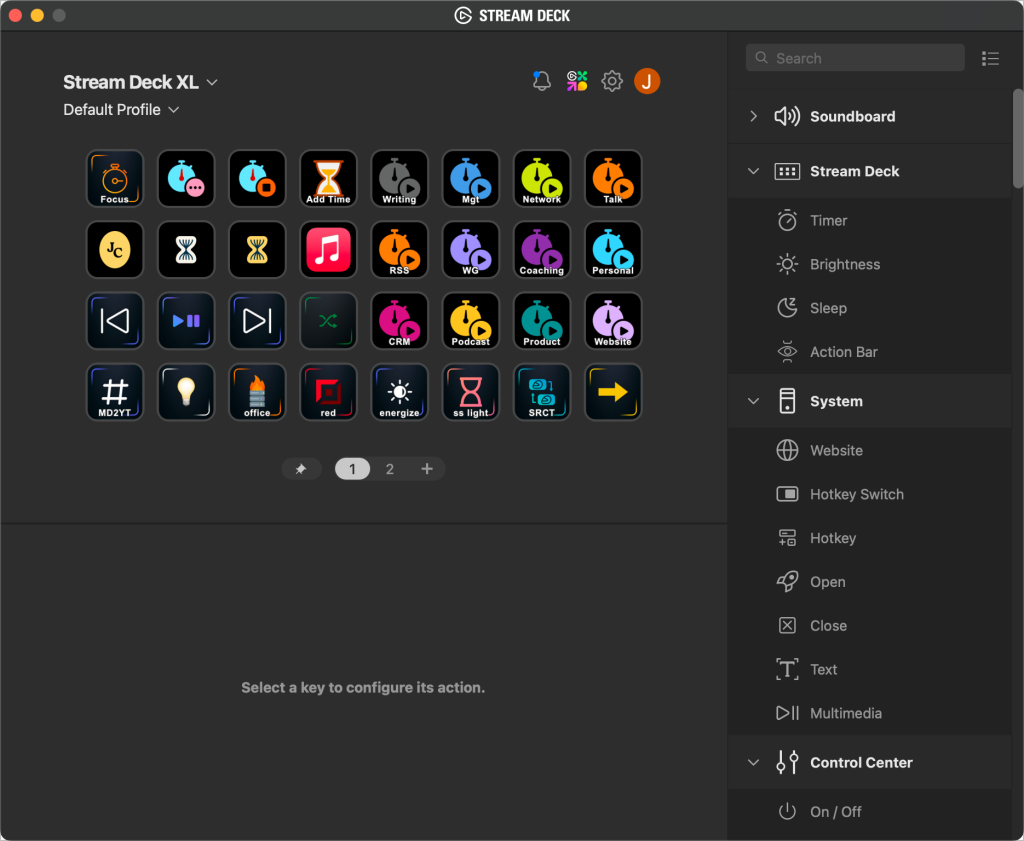Open the notifications bell icon
The image size is (1024, 841).
pos(542,82)
